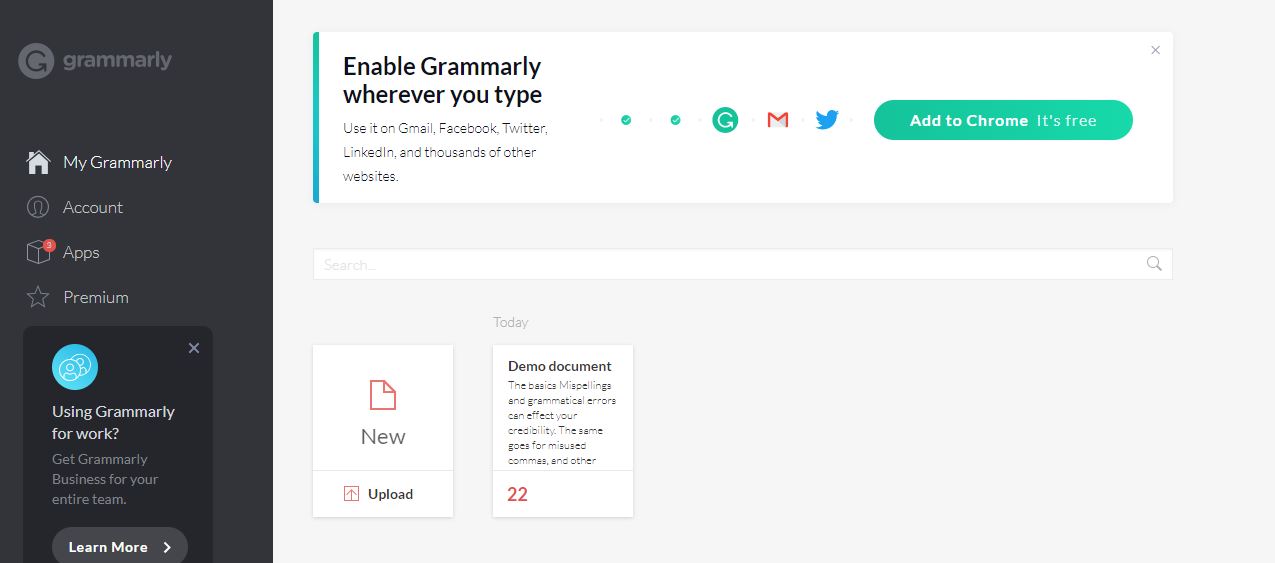
Task: Click Add to Chrome button
Action: click(x=1003, y=120)
